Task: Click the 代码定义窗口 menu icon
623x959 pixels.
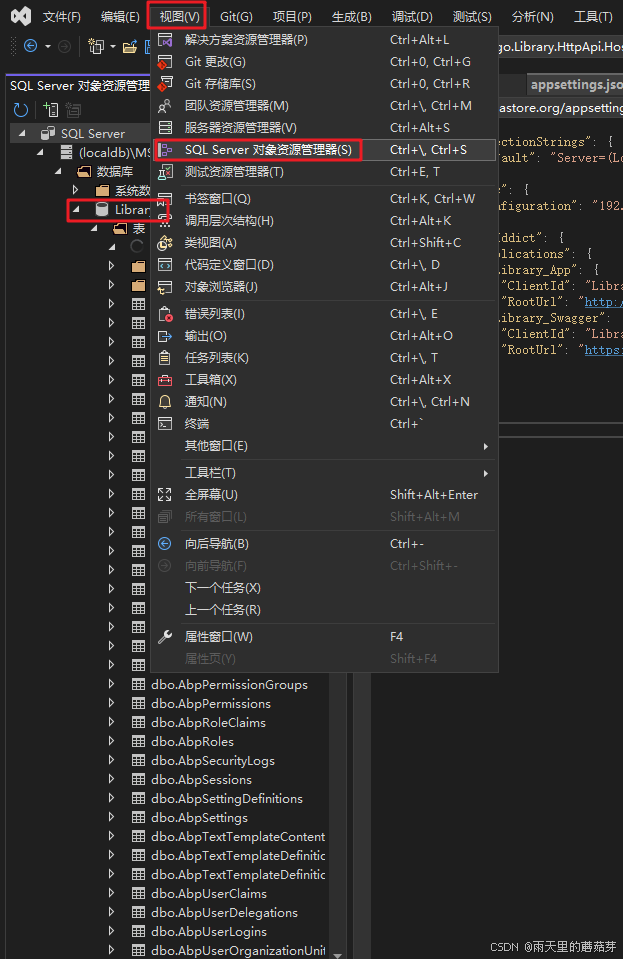Action: pyautogui.click(x=165, y=265)
